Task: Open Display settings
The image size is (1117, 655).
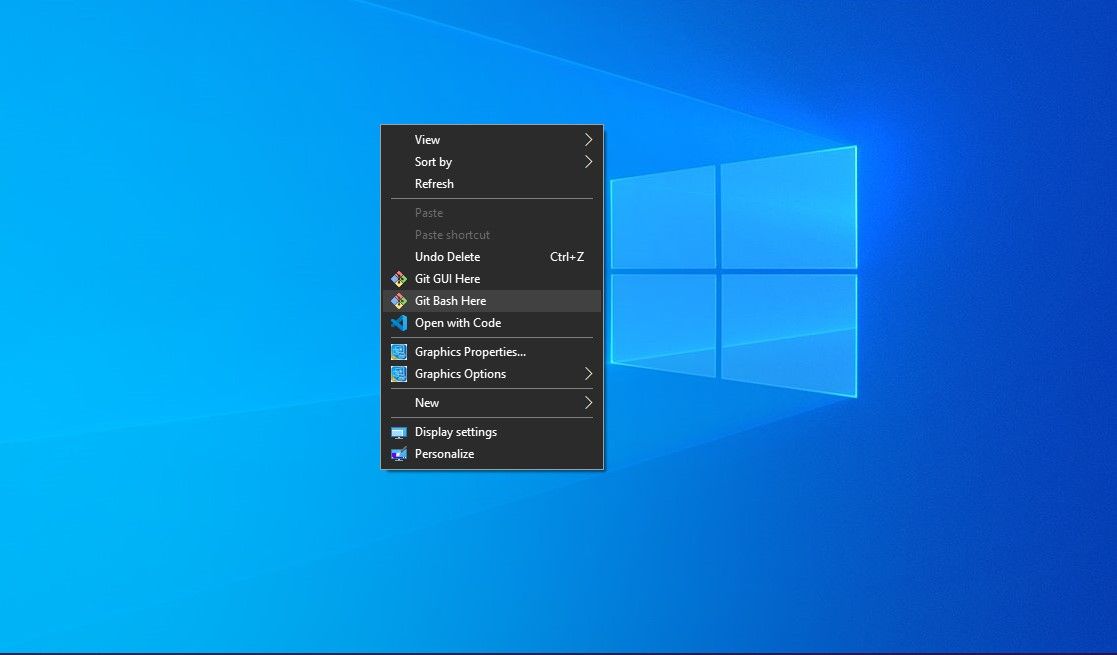Action: pos(455,432)
